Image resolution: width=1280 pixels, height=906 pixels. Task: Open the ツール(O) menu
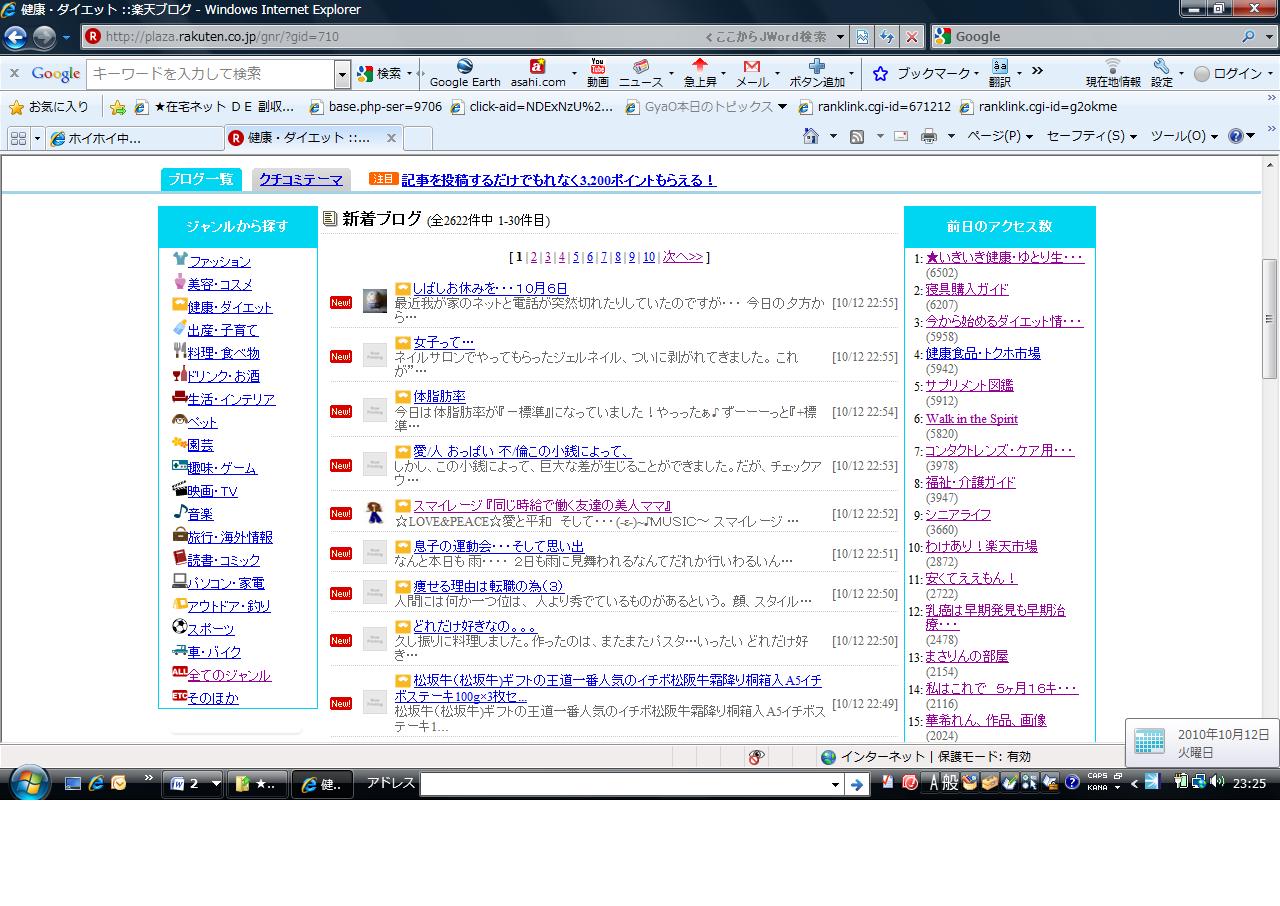(x=1184, y=137)
